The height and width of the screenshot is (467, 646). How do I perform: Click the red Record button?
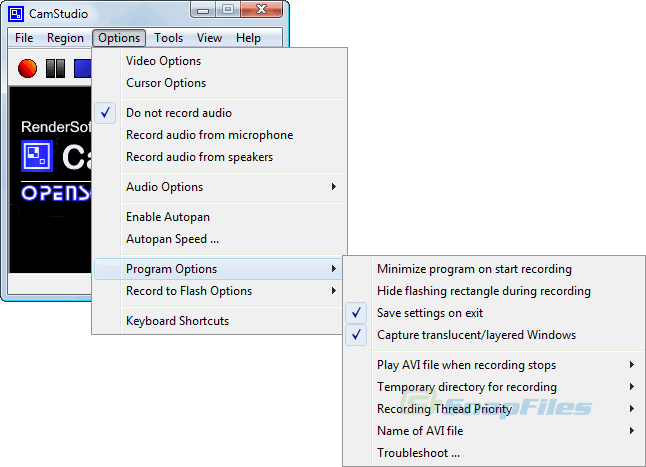tap(27, 68)
